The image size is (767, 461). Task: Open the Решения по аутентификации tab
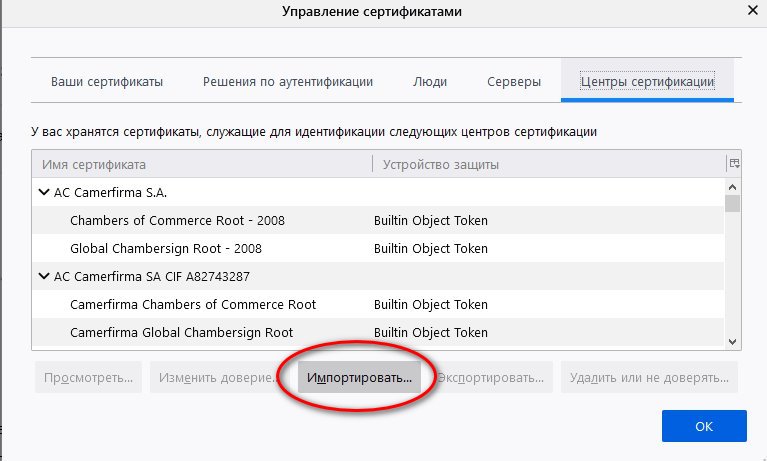click(x=288, y=82)
